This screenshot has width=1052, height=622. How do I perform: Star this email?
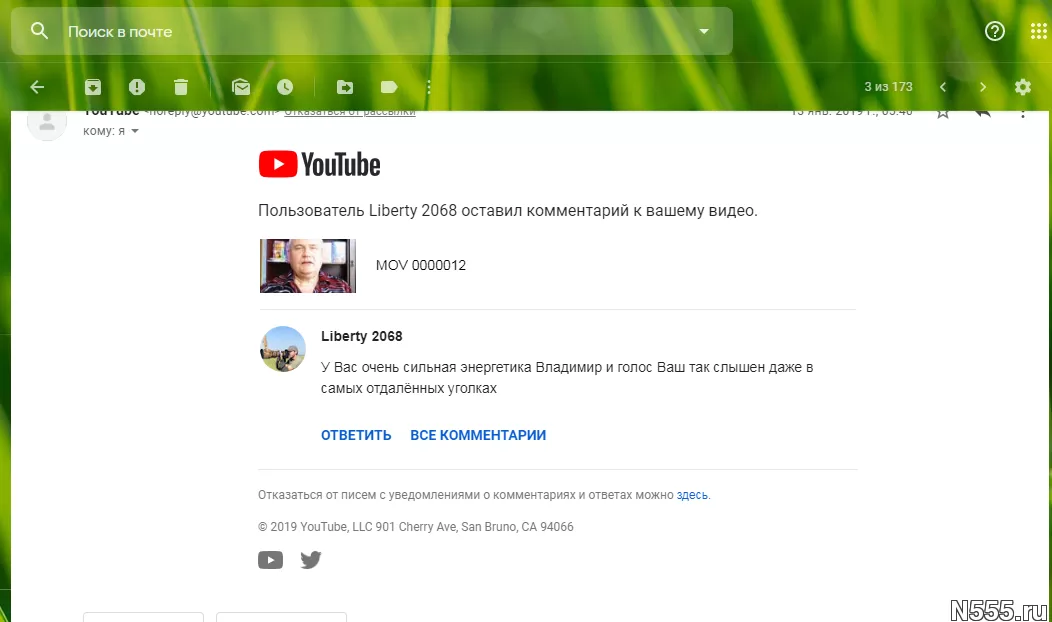pos(943,112)
